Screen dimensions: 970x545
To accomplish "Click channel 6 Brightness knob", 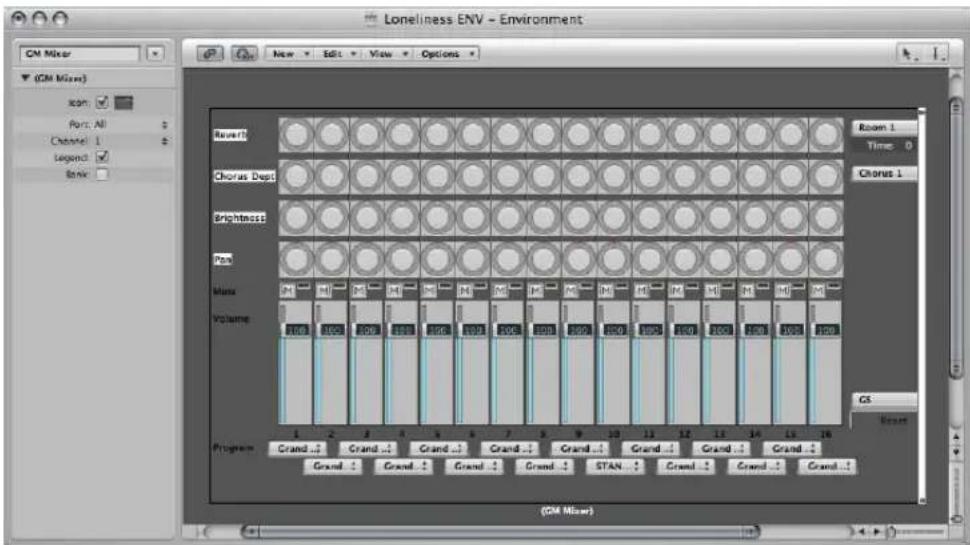I will click(x=473, y=218).
